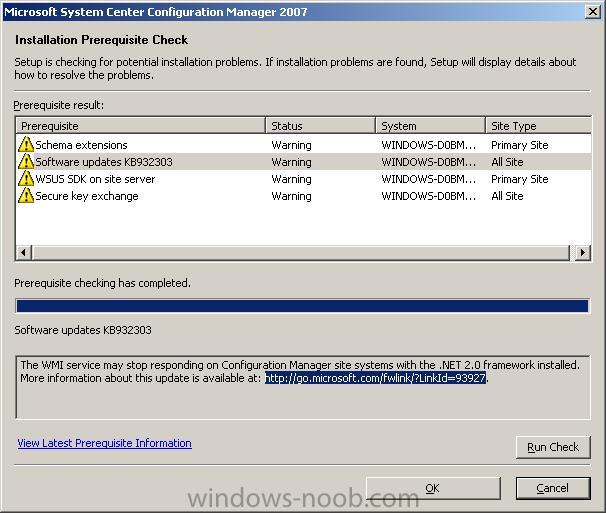Click the Warning status of Secure key exchange

[x=291, y=196]
